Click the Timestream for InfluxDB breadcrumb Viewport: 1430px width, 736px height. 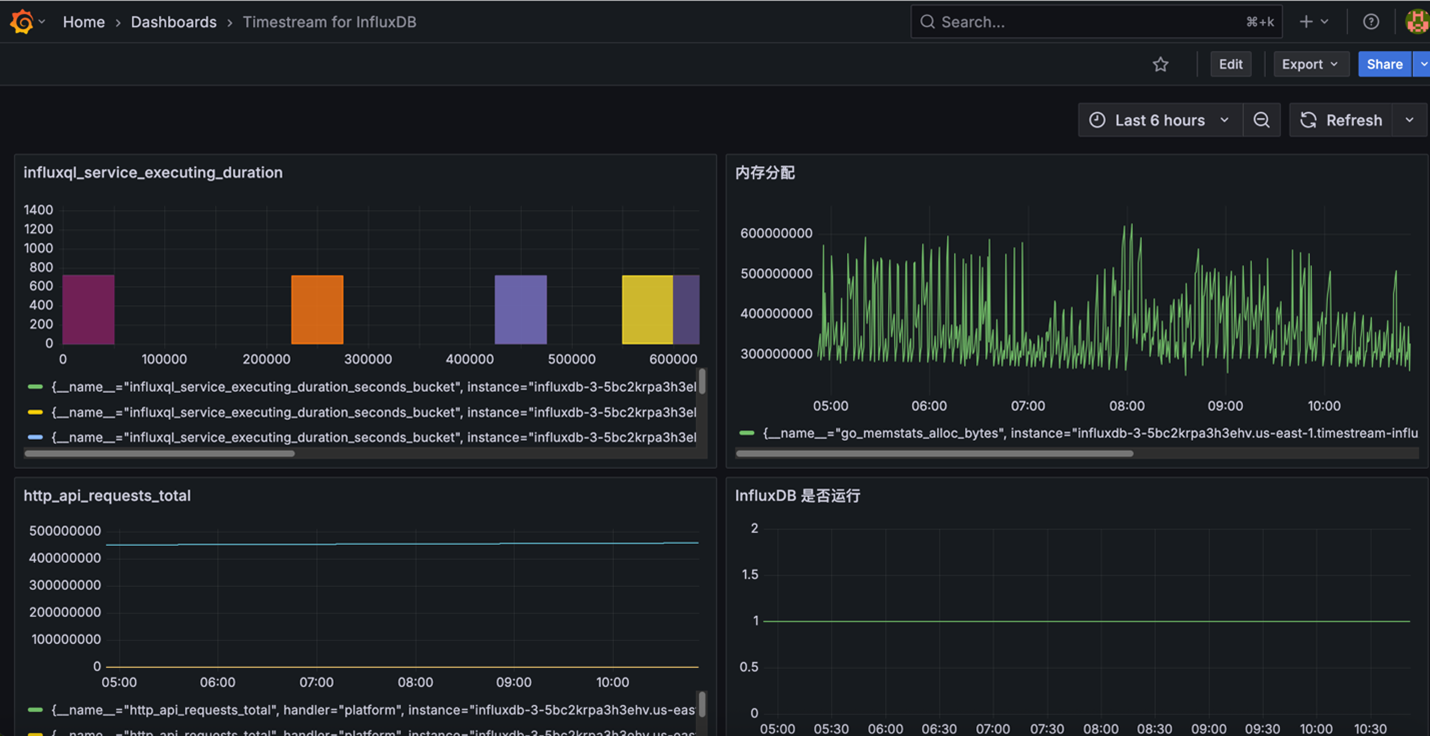(329, 22)
